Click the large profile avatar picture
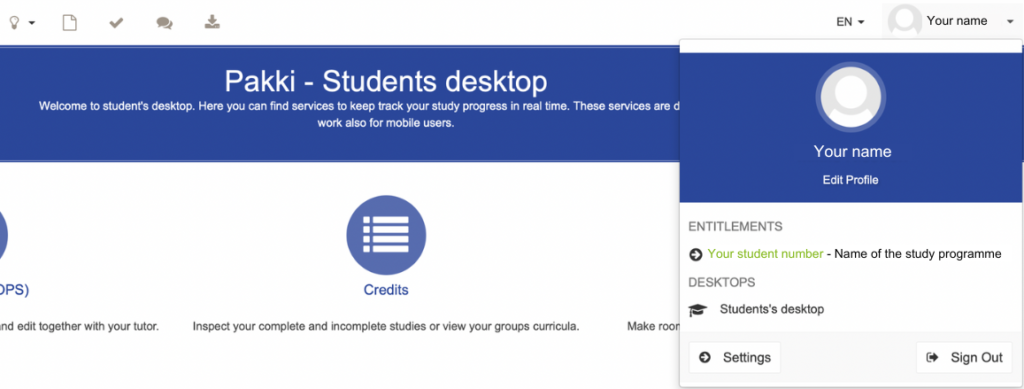1024x389 pixels. [x=851, y=98]
